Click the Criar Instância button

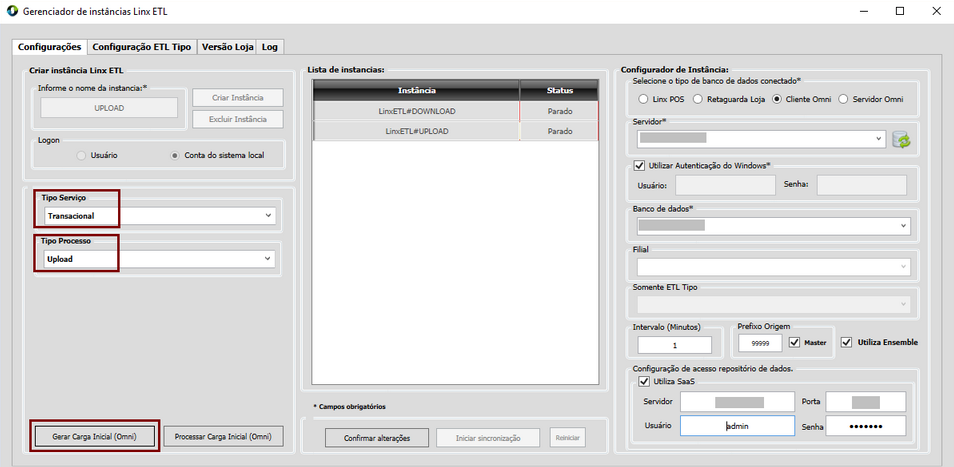(238, 98)
